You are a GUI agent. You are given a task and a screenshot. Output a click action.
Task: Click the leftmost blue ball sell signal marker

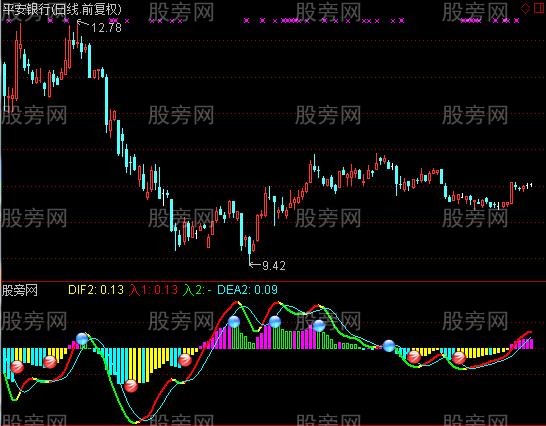[82, 339]
